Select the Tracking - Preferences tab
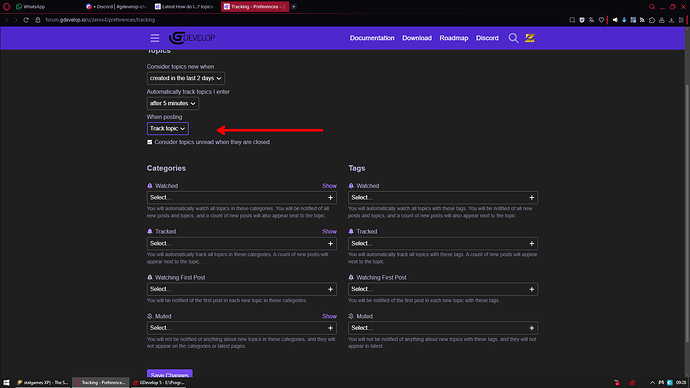 point(254,7)
